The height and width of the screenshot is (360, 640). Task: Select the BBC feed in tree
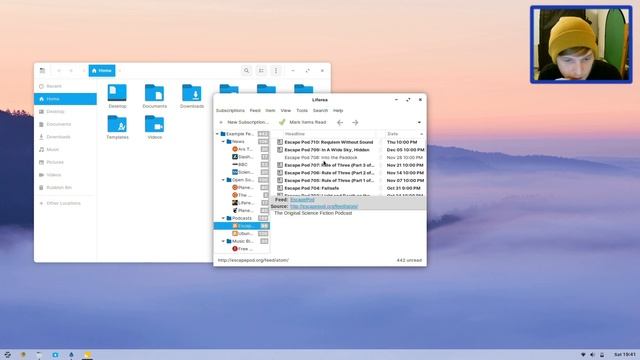click(x=242, y=164)
